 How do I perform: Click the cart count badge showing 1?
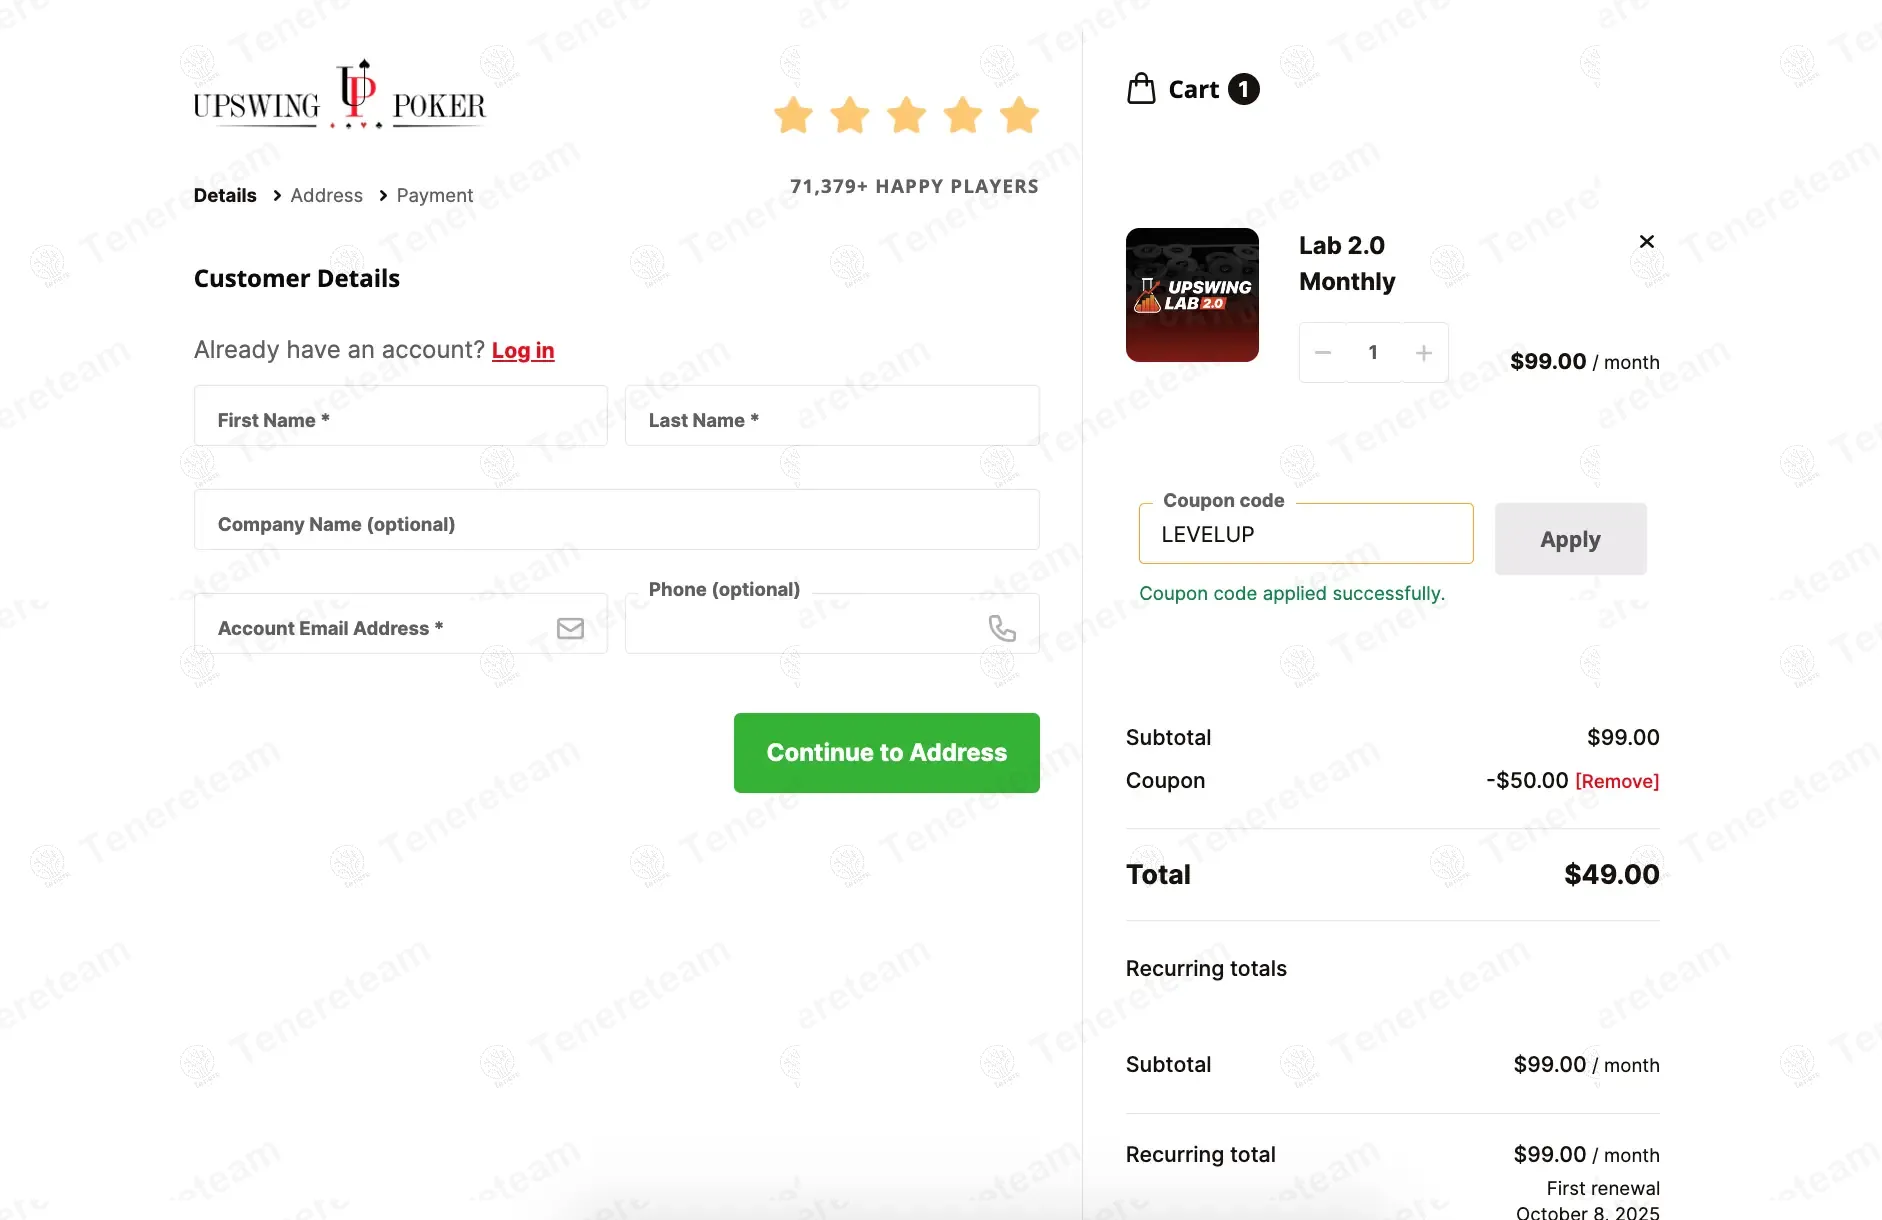point(1243,89)
